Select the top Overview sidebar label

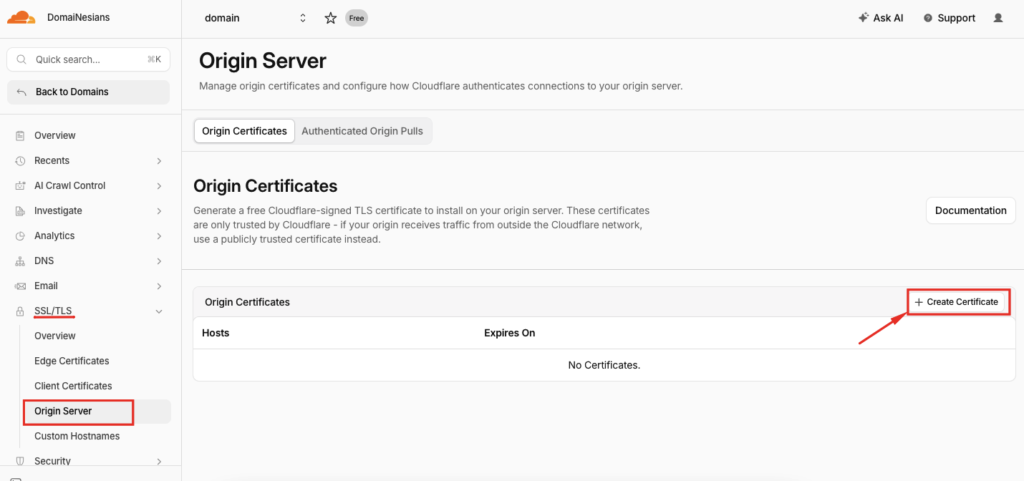pos(55,136)
